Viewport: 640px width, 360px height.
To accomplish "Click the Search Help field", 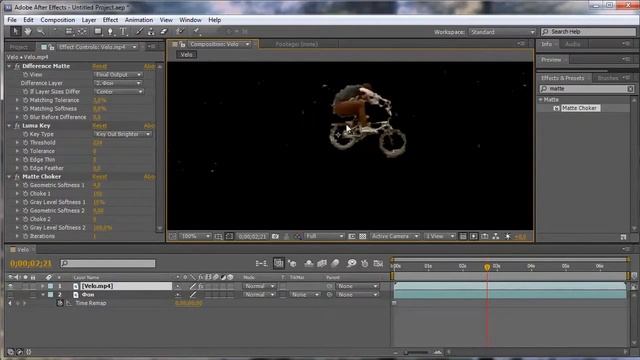I will [588, 32].
